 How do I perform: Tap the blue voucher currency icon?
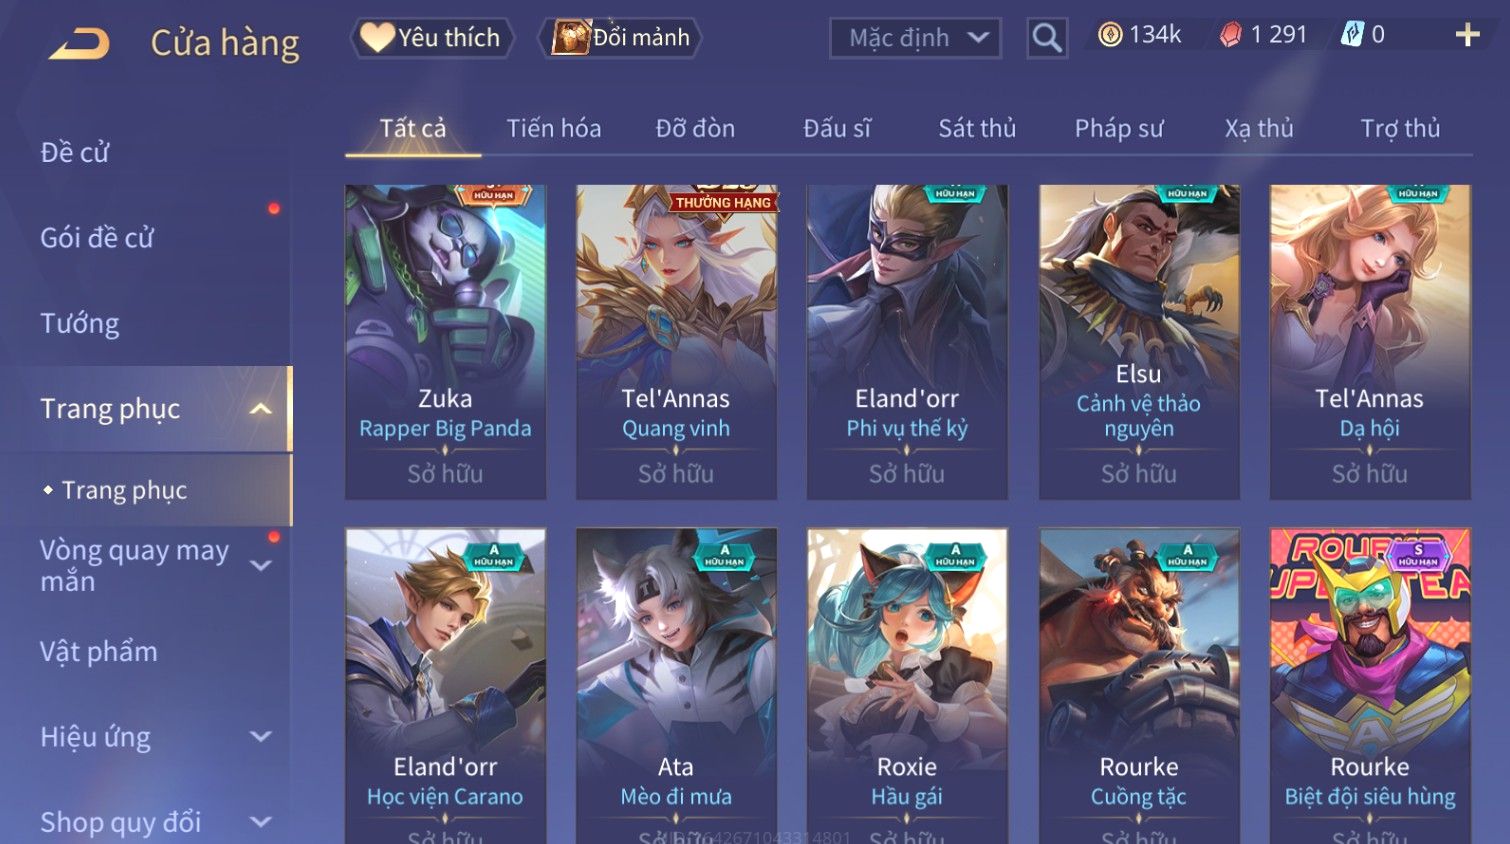1352,35
